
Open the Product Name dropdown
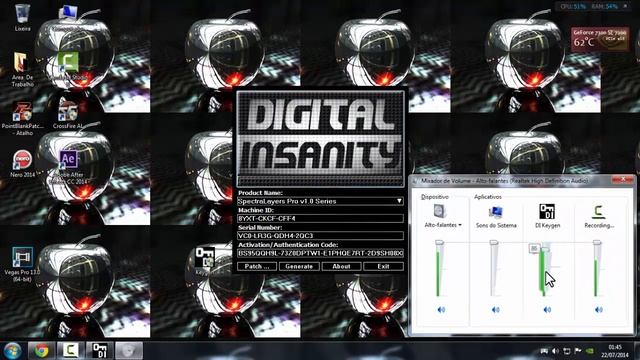pyautogui.click(x=400, y=201)
